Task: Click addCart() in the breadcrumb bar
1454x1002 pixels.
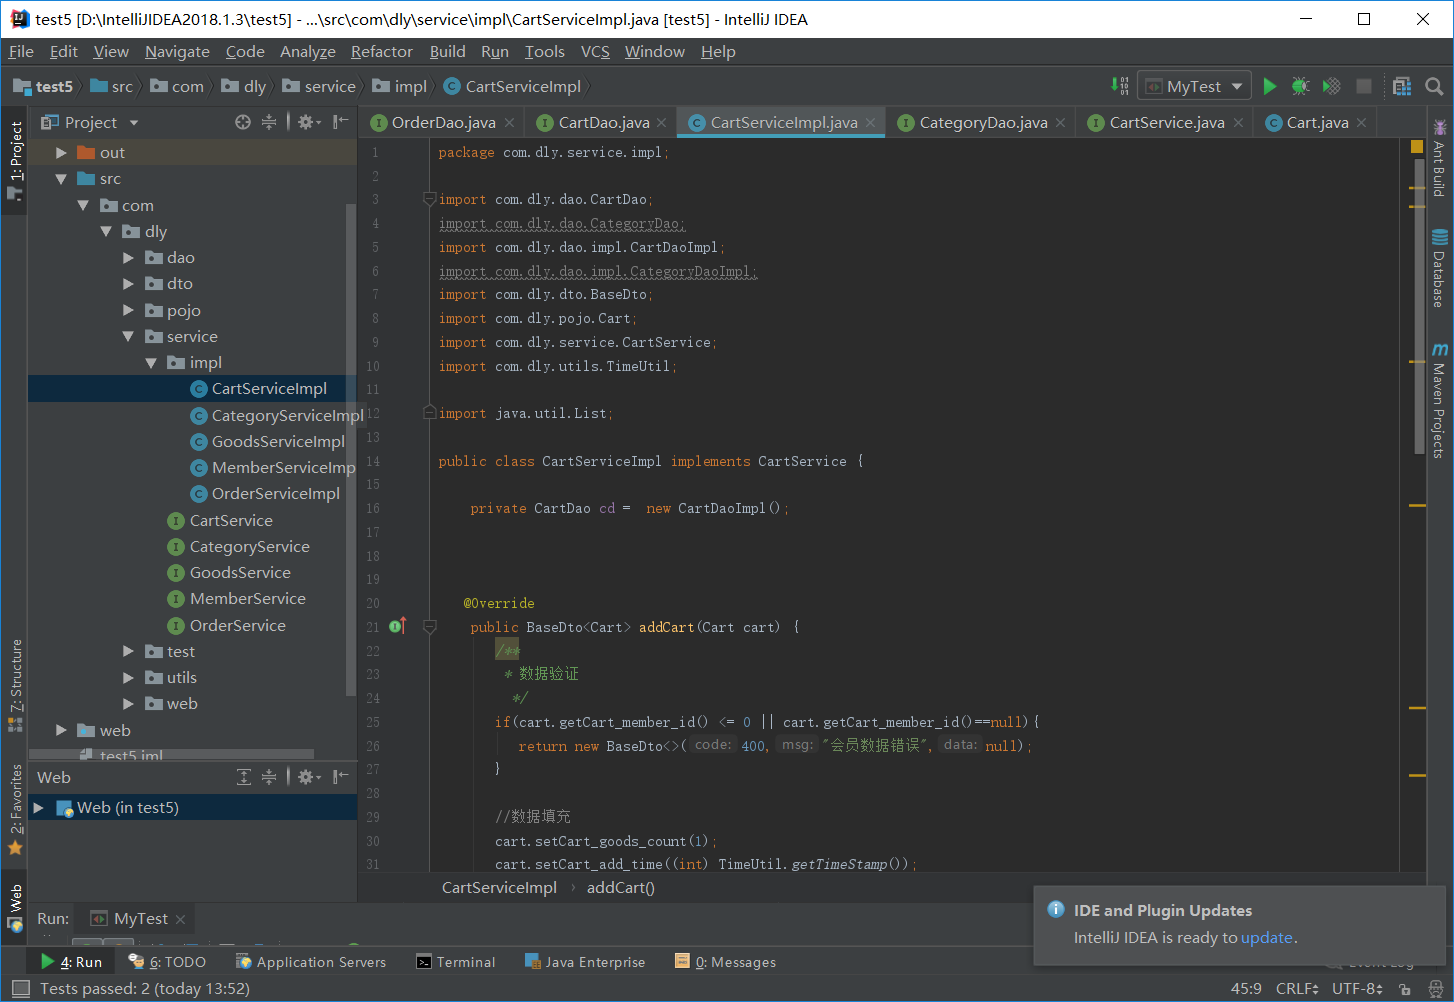Action: point(620,887)
